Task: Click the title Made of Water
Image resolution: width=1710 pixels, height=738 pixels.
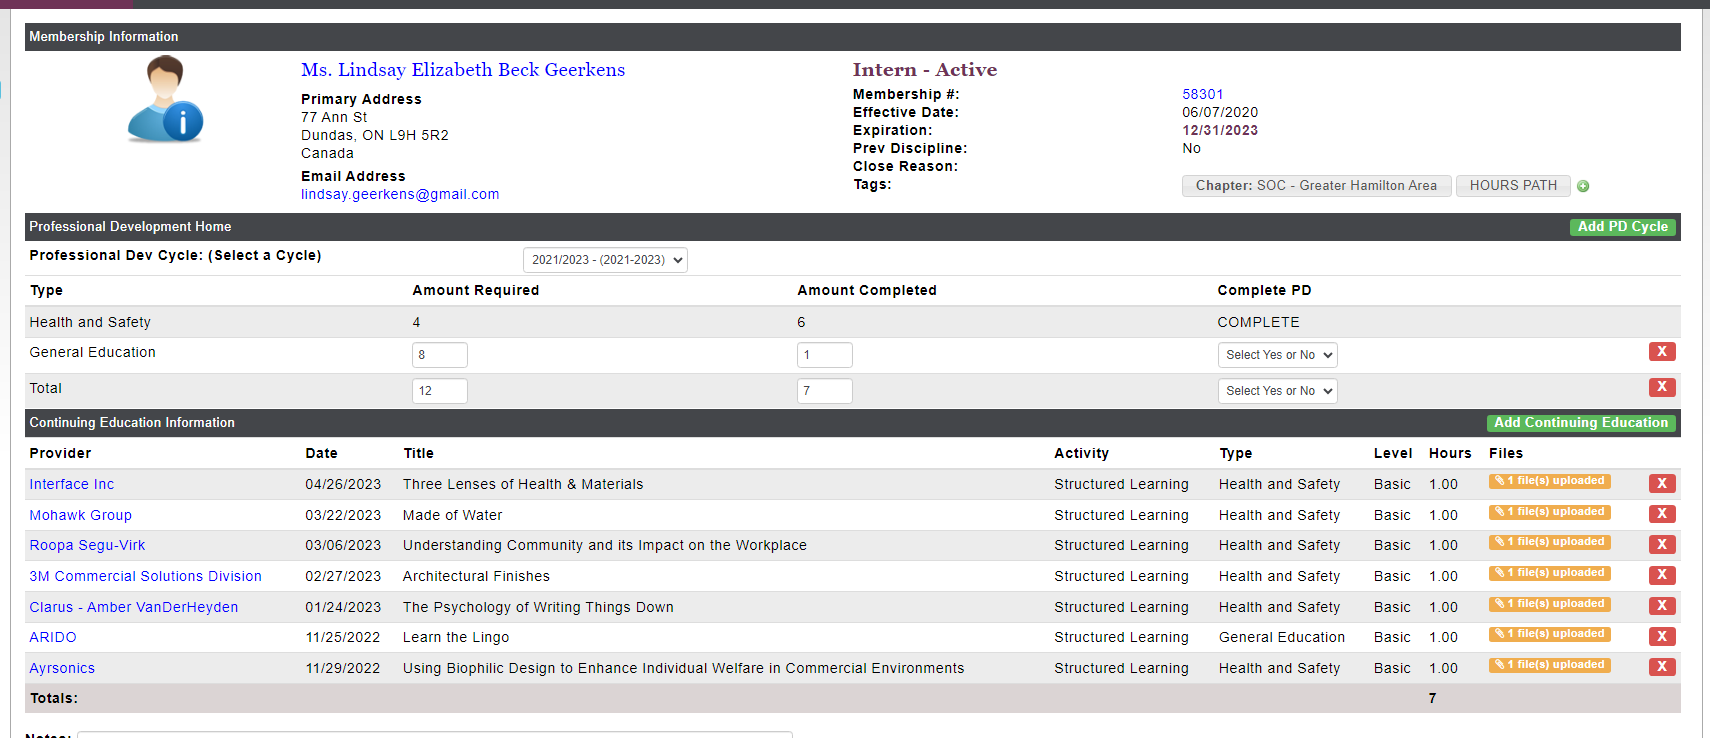Action: tap(452, 515)
